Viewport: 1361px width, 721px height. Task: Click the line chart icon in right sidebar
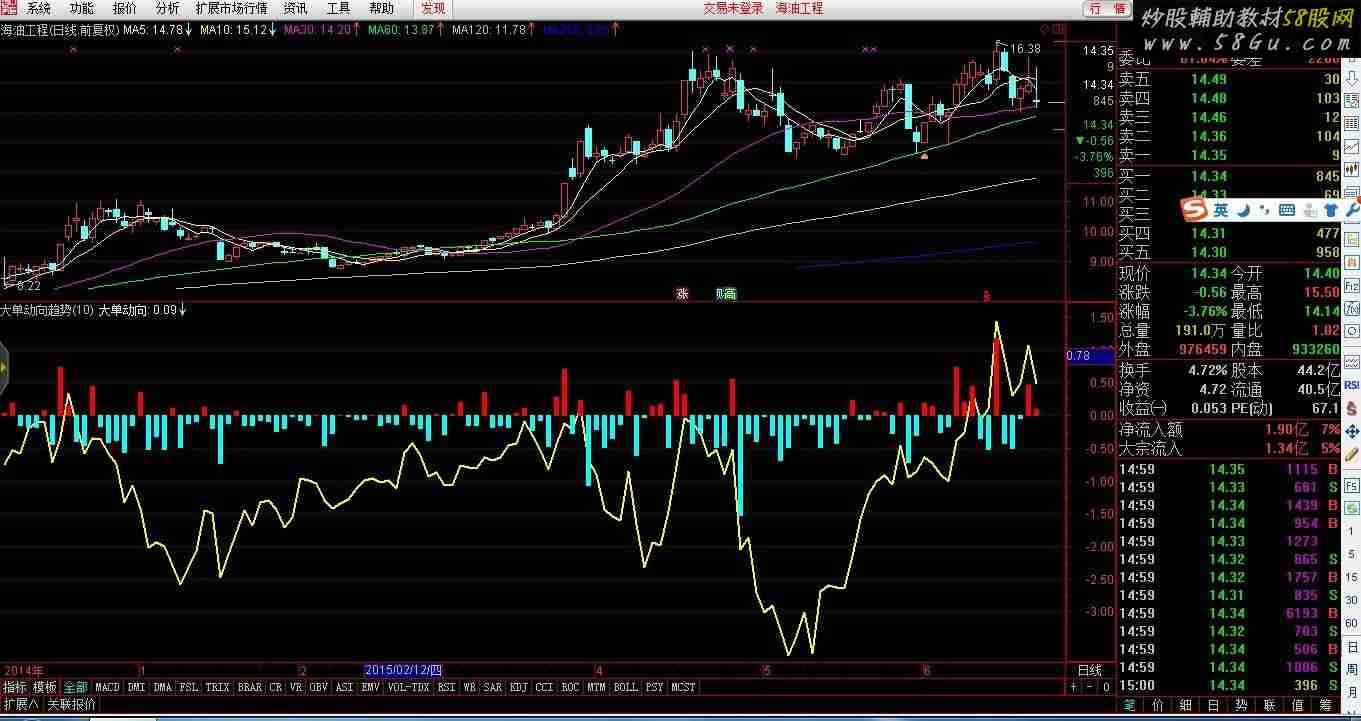click(1351, 145)
